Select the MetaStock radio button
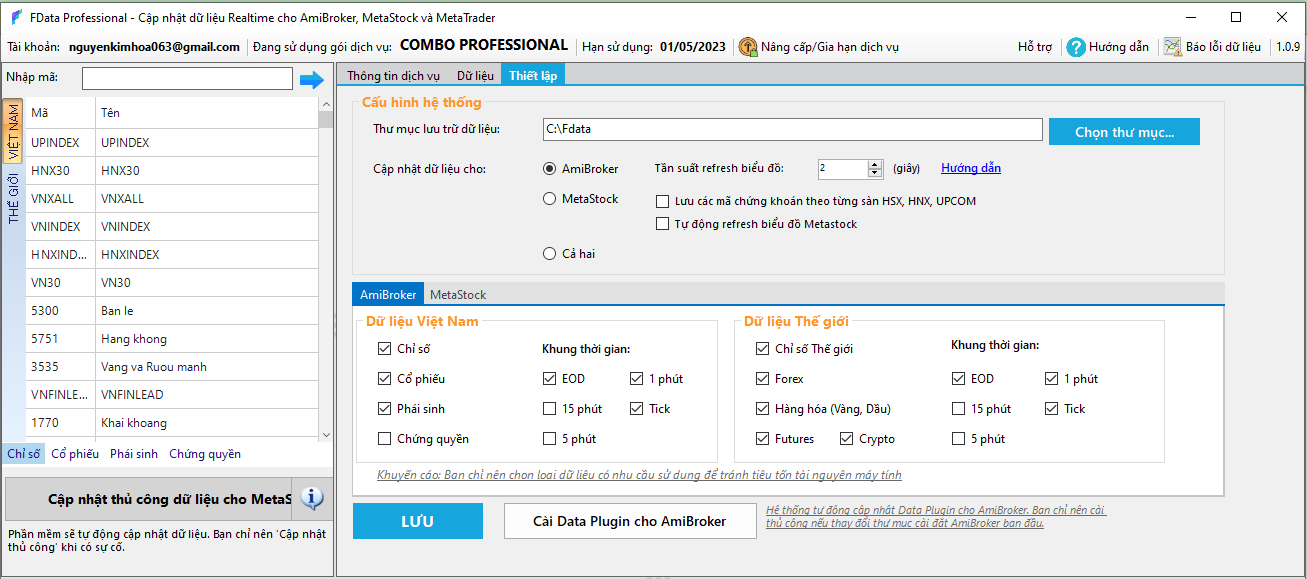 tap(549, 199)
